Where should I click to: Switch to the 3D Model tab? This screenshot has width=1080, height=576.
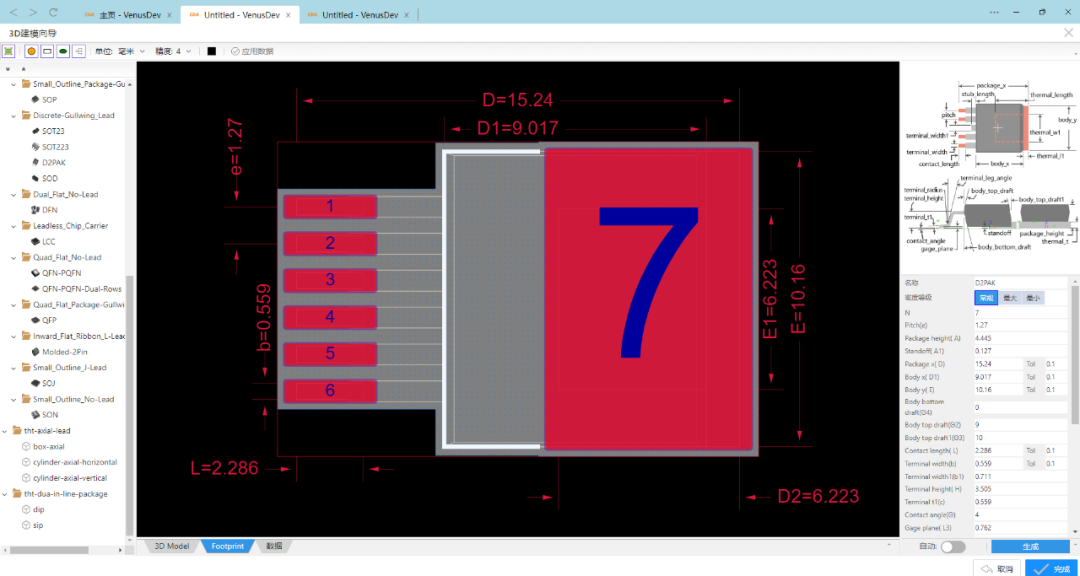point(172,546)
